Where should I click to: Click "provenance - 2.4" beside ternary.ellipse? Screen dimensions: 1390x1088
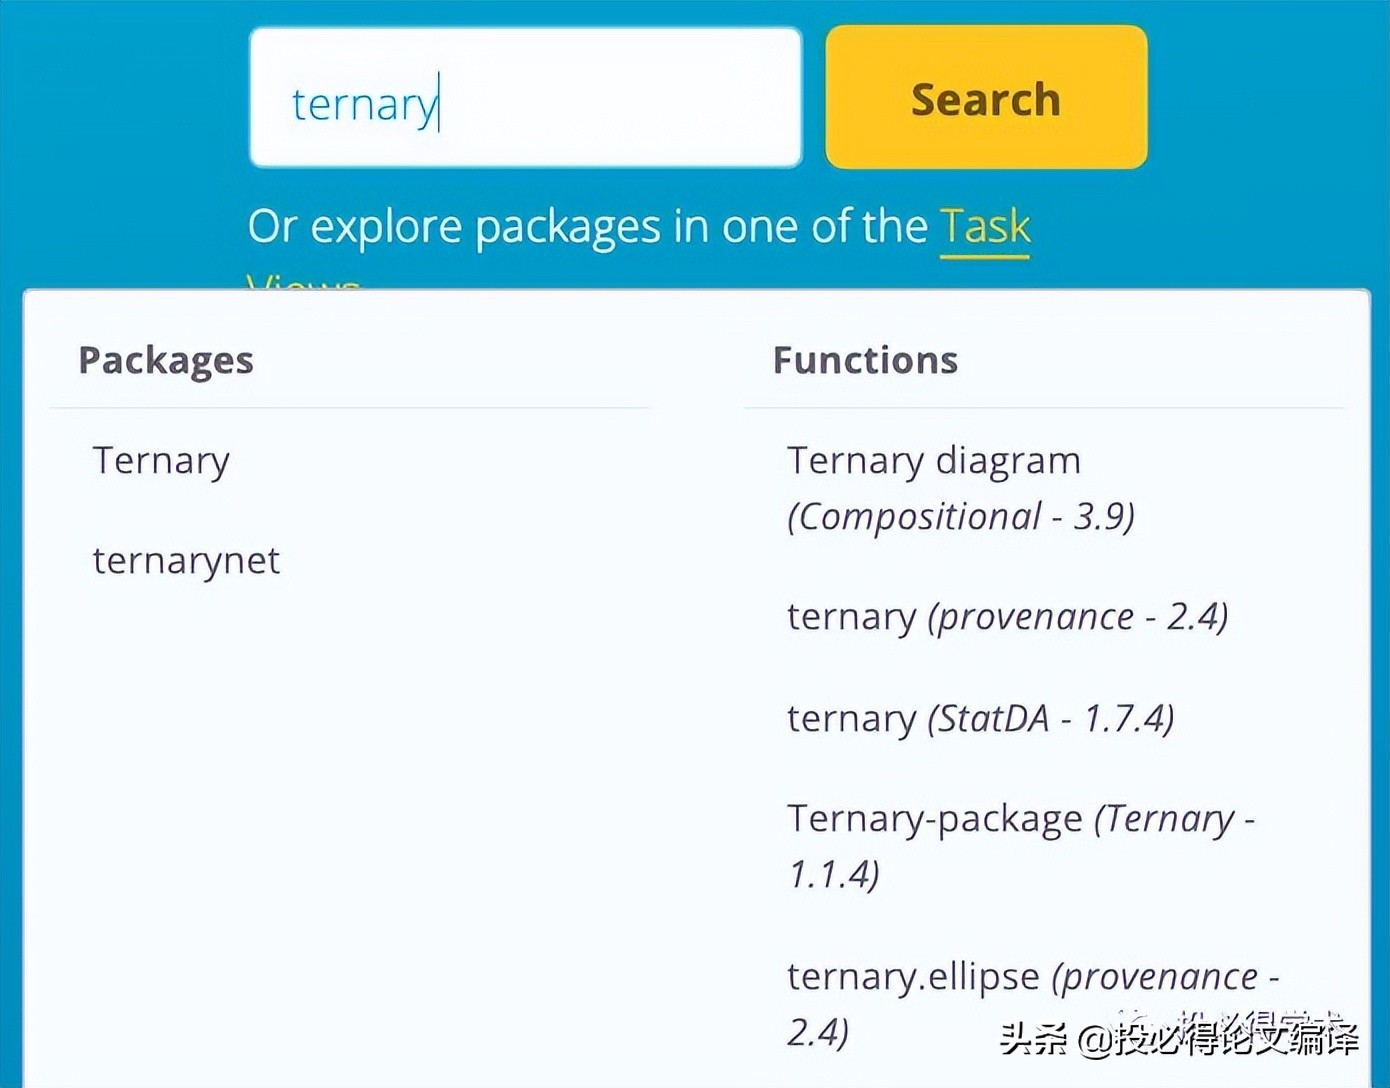(x=1165, y=977)
